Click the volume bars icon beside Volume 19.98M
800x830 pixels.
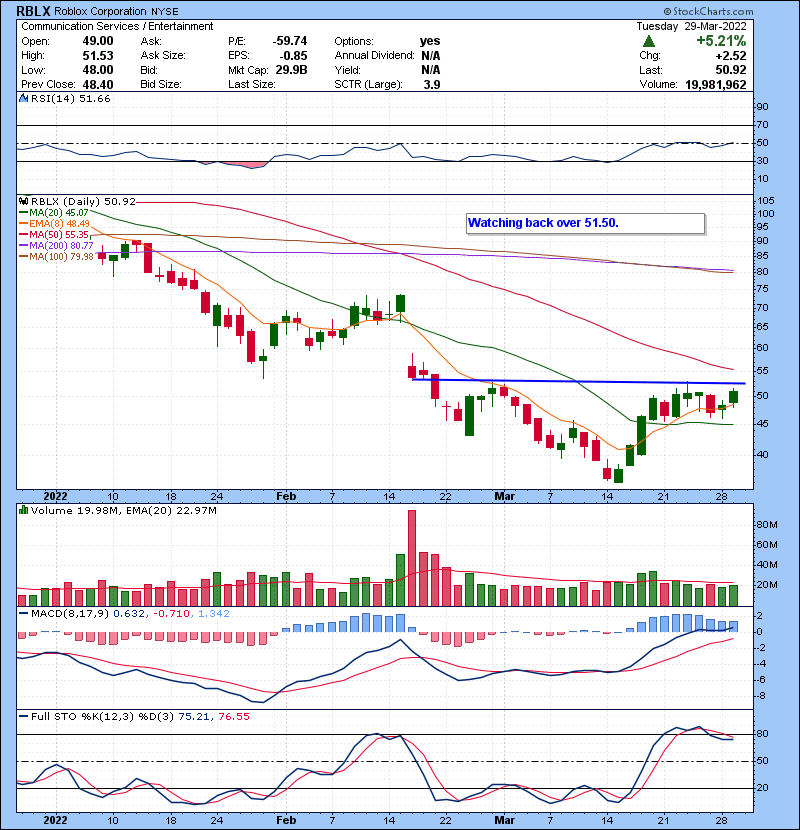(24, 510)
